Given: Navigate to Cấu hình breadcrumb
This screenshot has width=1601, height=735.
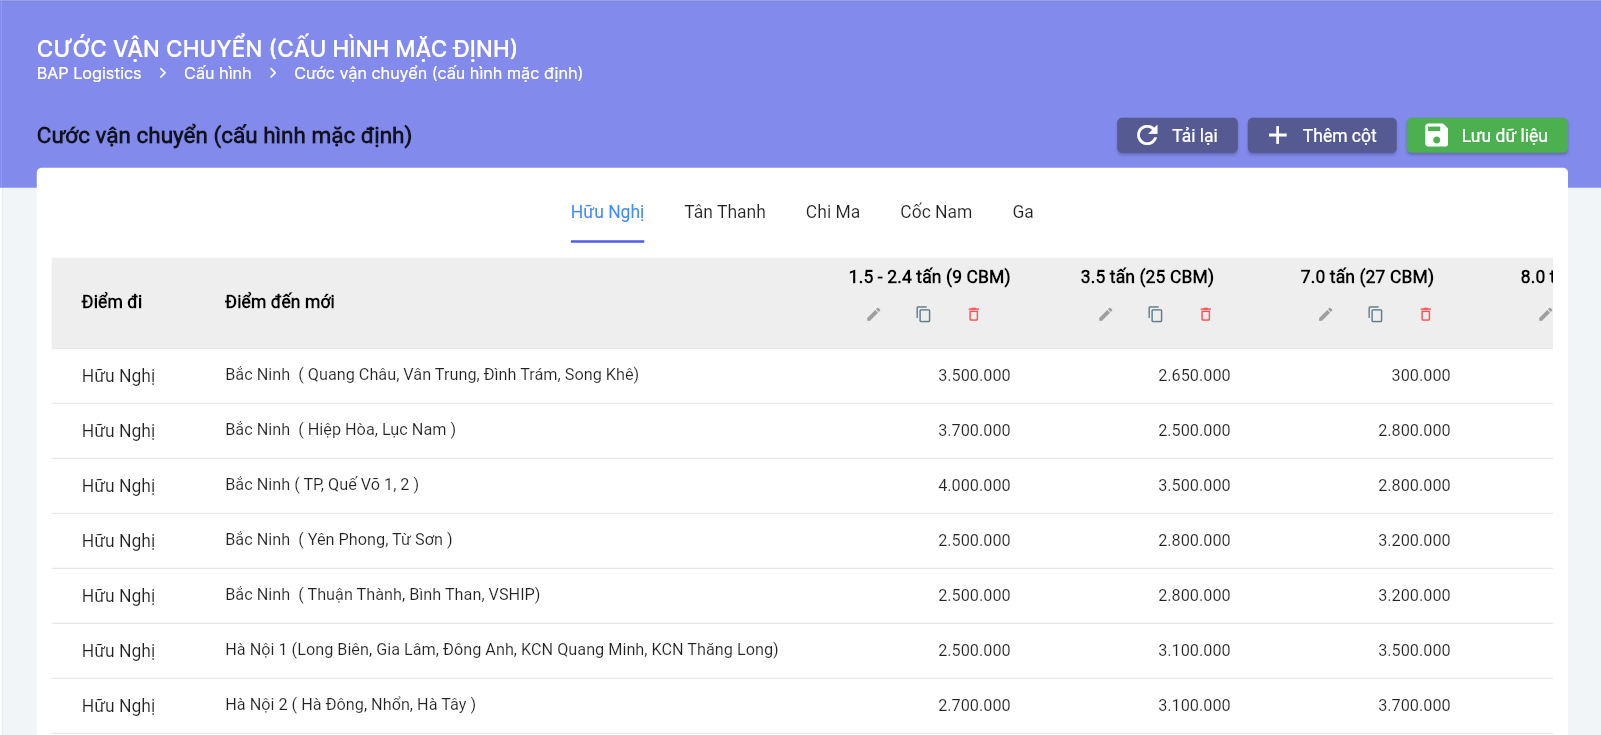Looking at the screenshot, I should [x=217, y=74].
